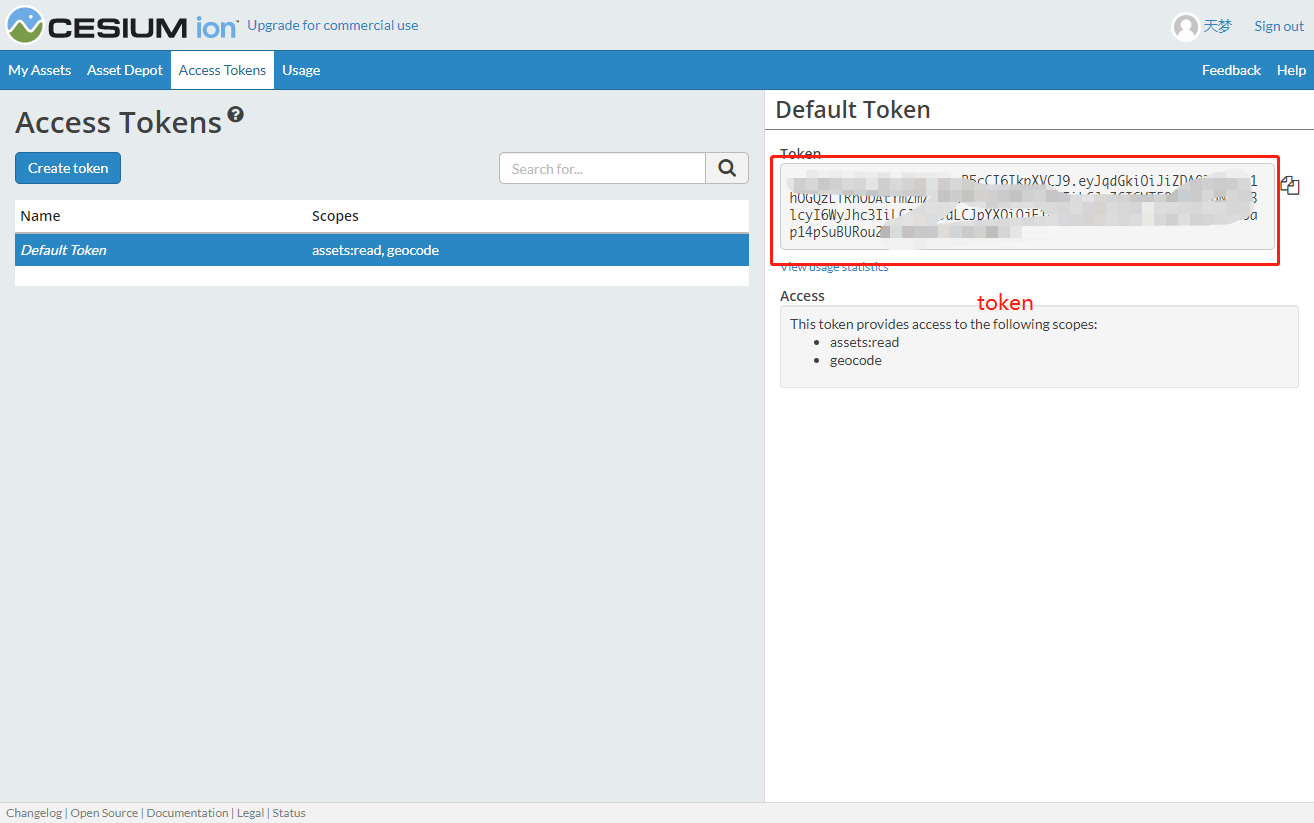Open the Feedback menu item
The height and width of the screenshot is (823, 1314).
click(1231, 70)
